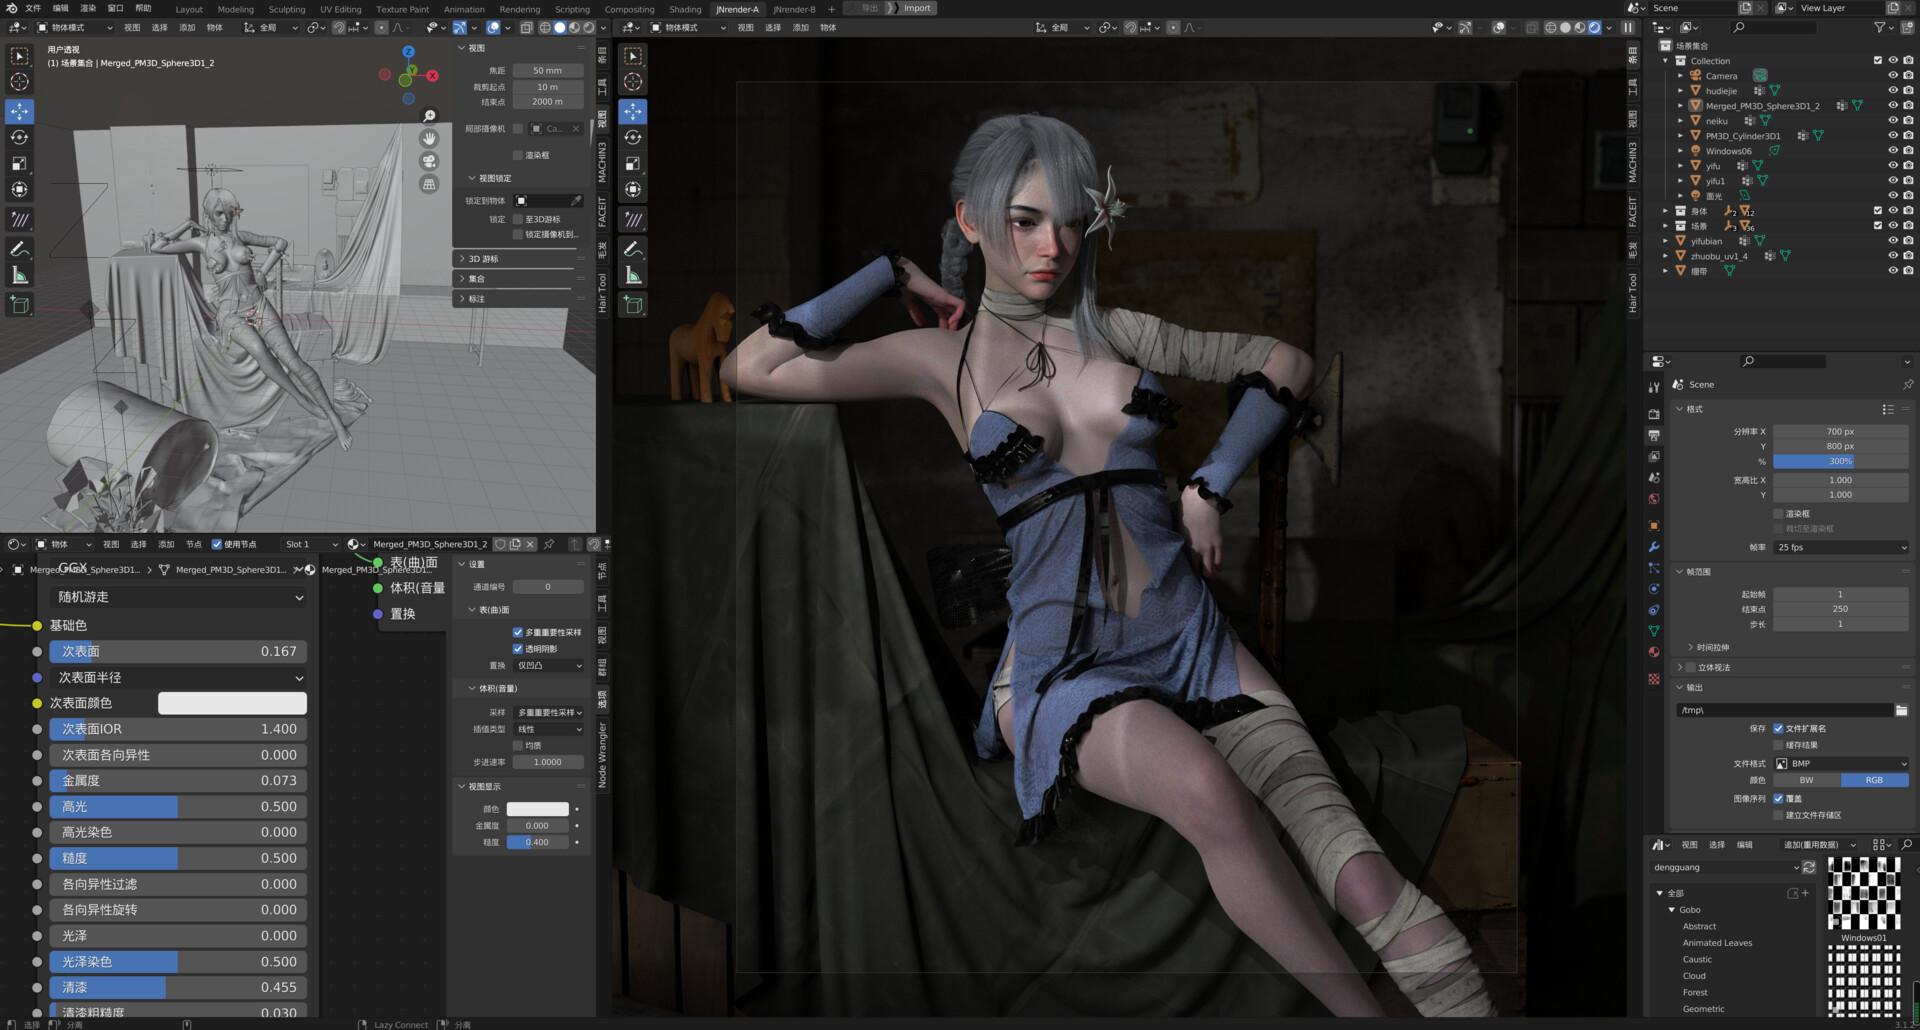
Task: Open the 渲染 menu
Action: pyautogui.click(x=88, y=8)
